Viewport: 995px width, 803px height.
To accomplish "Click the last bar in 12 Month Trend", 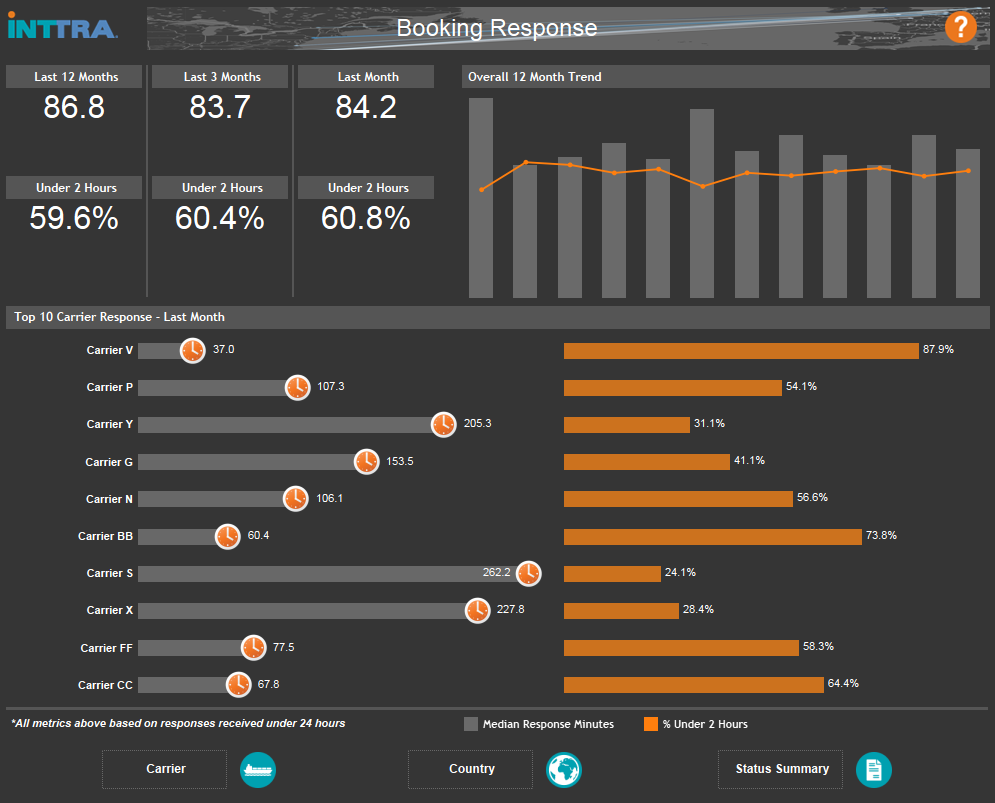I will [x=968, y=223].
